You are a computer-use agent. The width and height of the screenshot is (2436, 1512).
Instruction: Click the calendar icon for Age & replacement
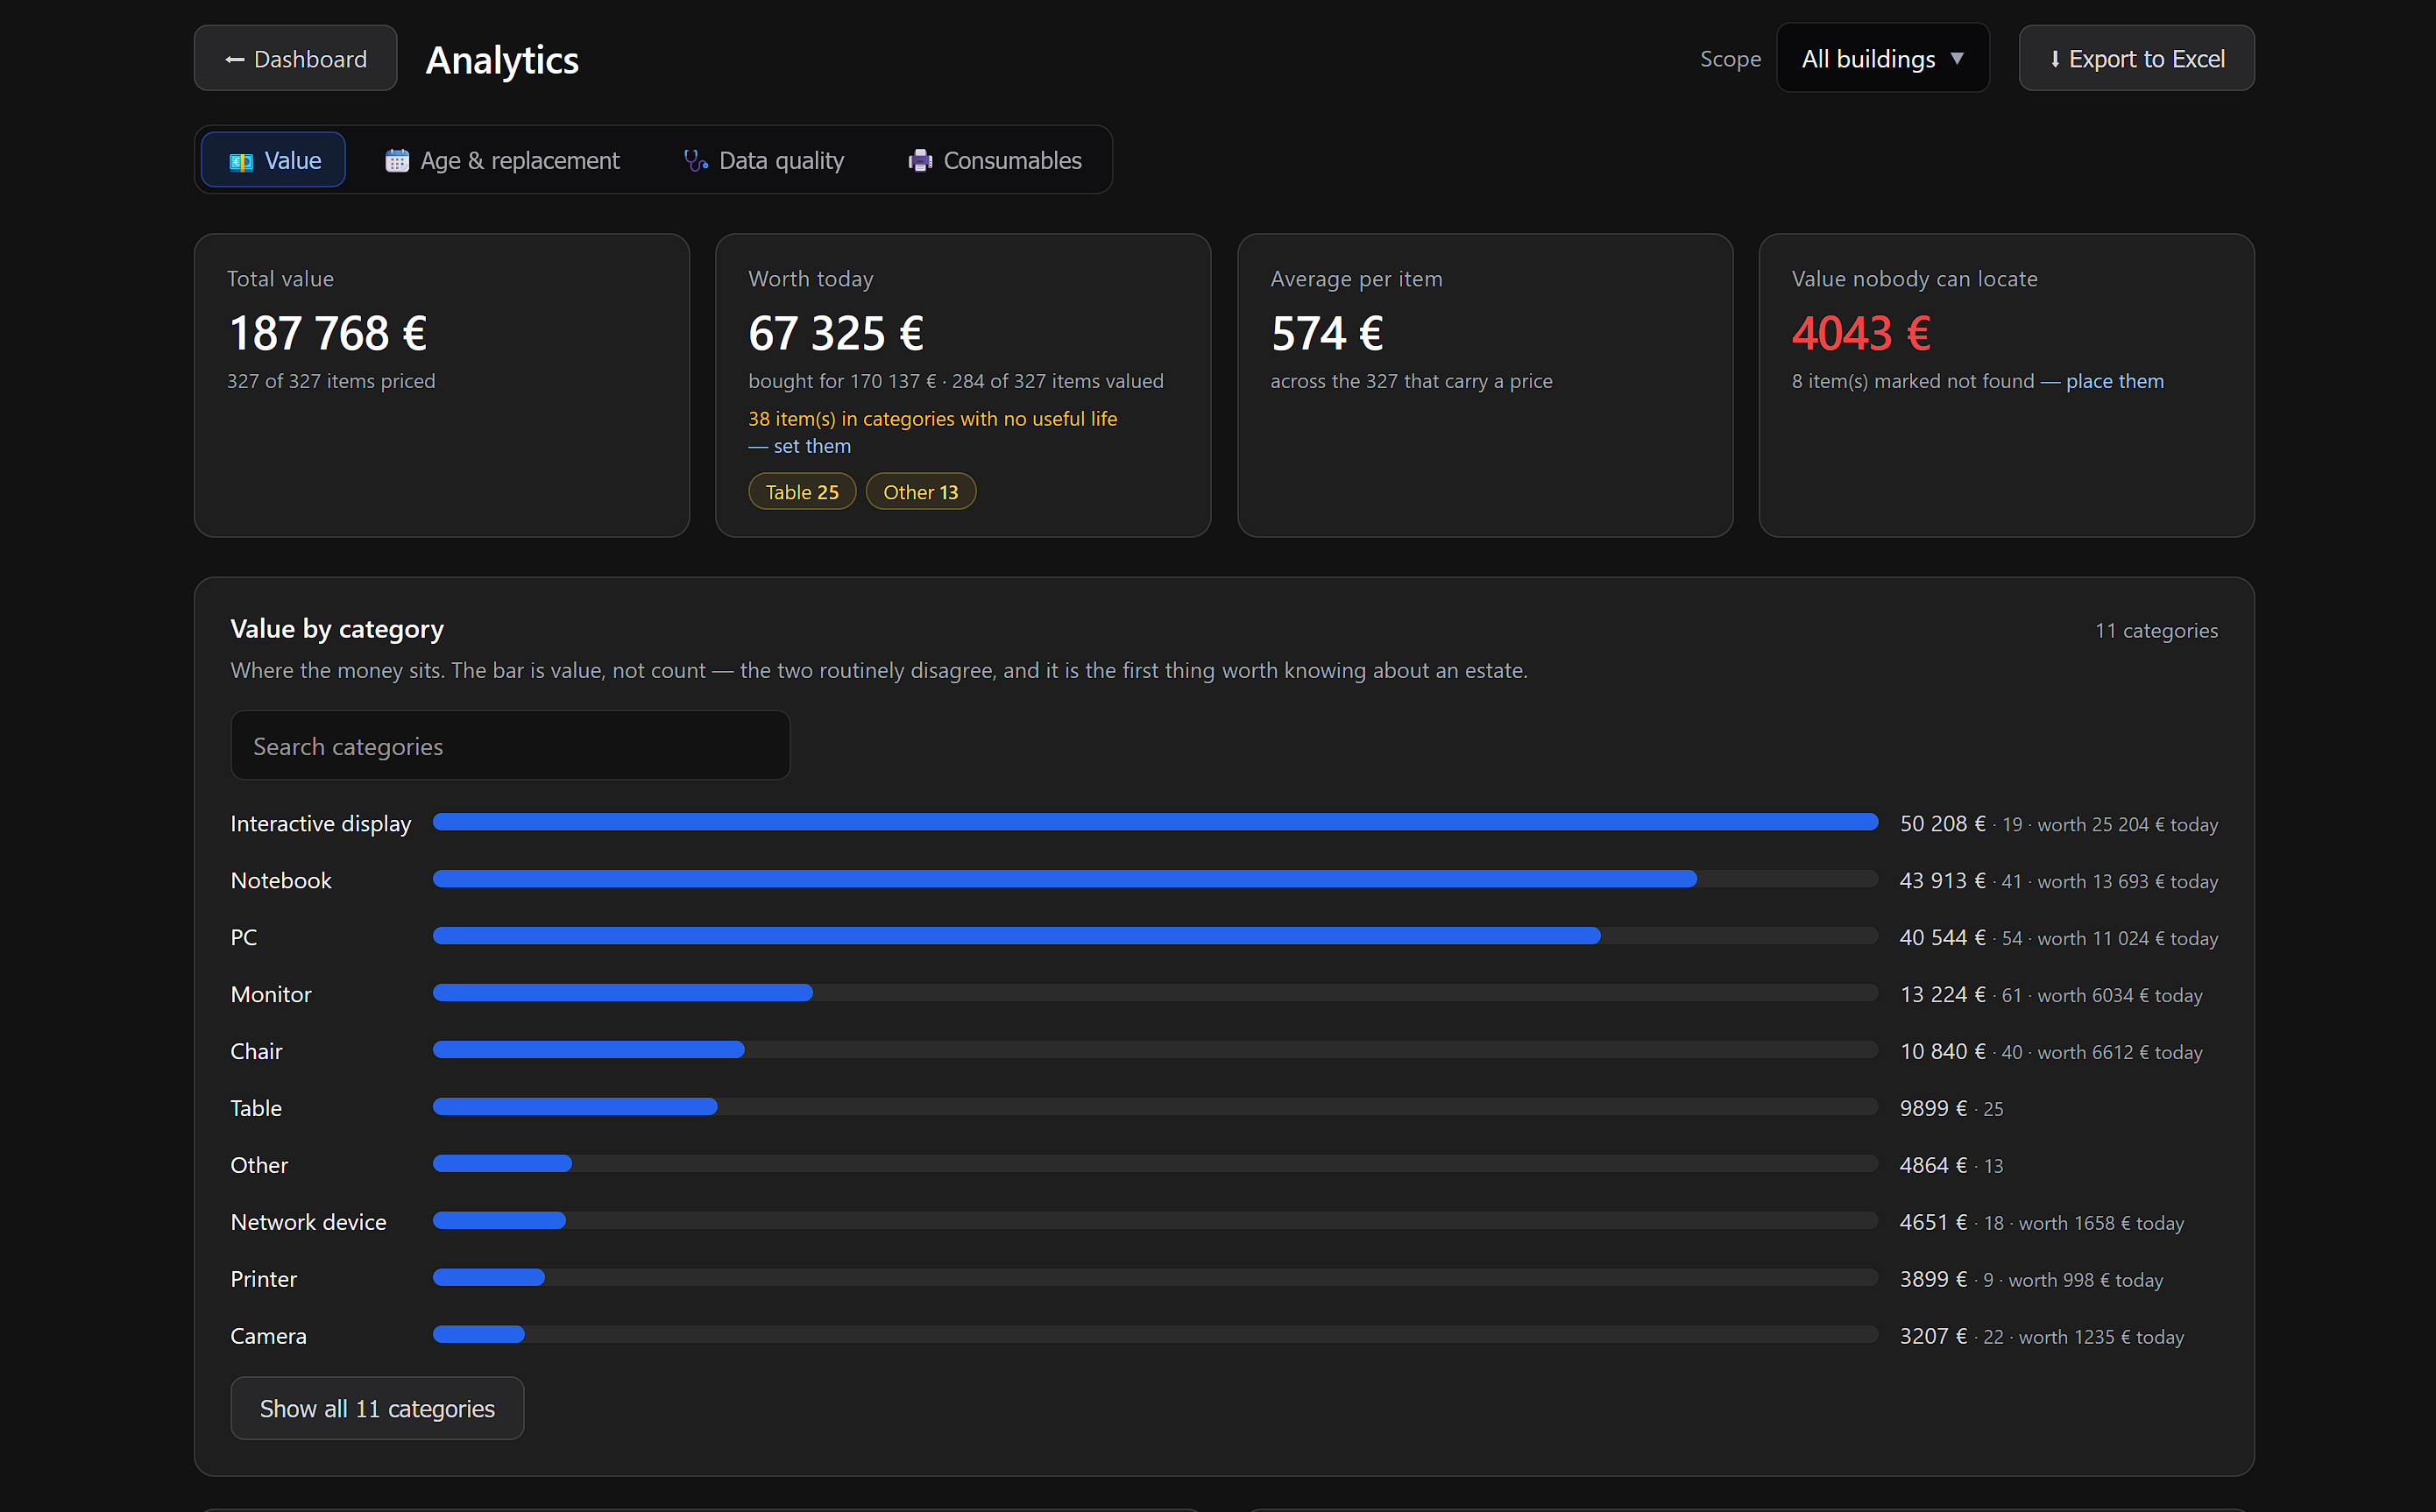click(397, 161)
